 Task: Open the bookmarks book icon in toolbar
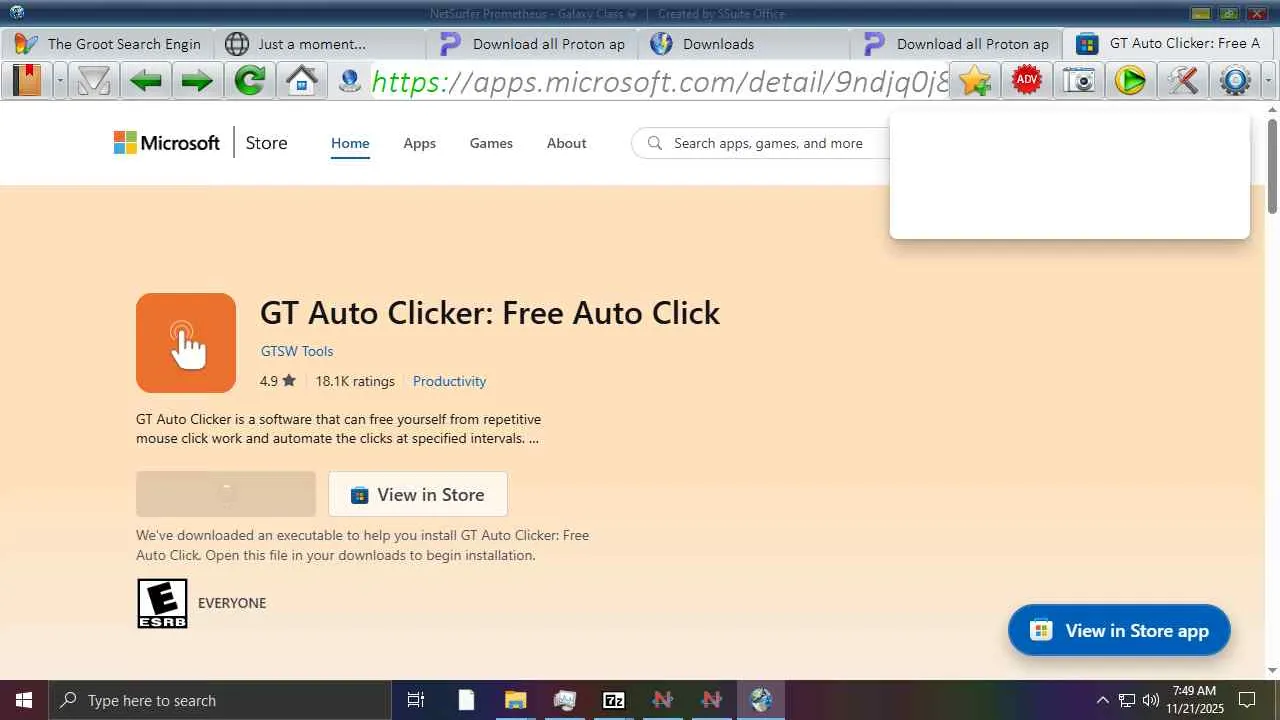27,80
